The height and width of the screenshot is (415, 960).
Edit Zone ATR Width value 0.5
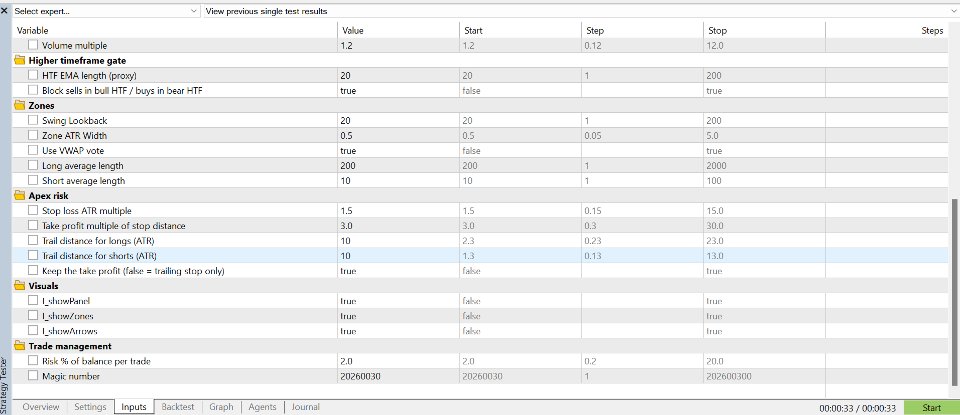coord(398,136)
